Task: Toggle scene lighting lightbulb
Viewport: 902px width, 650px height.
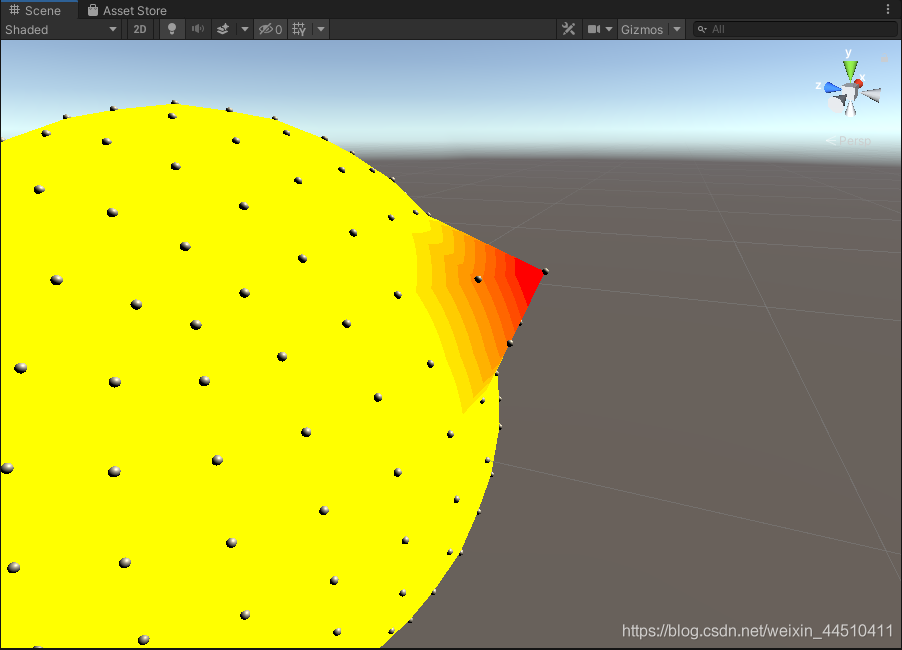Action: pyautogui.click(x=171, y=29)
